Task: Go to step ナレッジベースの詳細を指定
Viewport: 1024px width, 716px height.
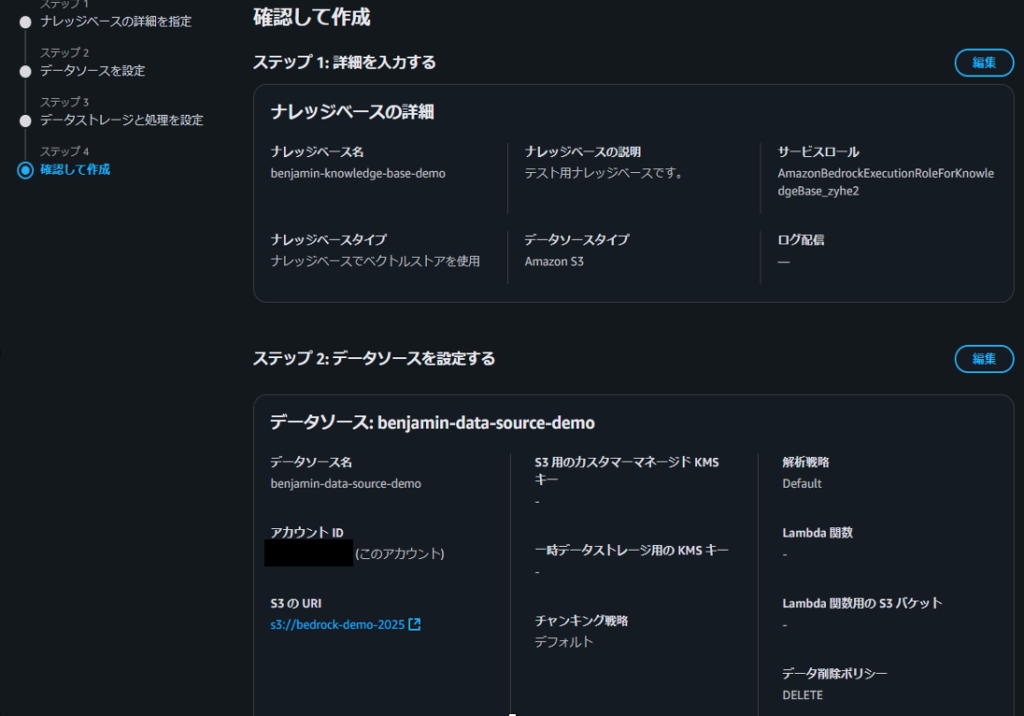Action: click(115, 21)
